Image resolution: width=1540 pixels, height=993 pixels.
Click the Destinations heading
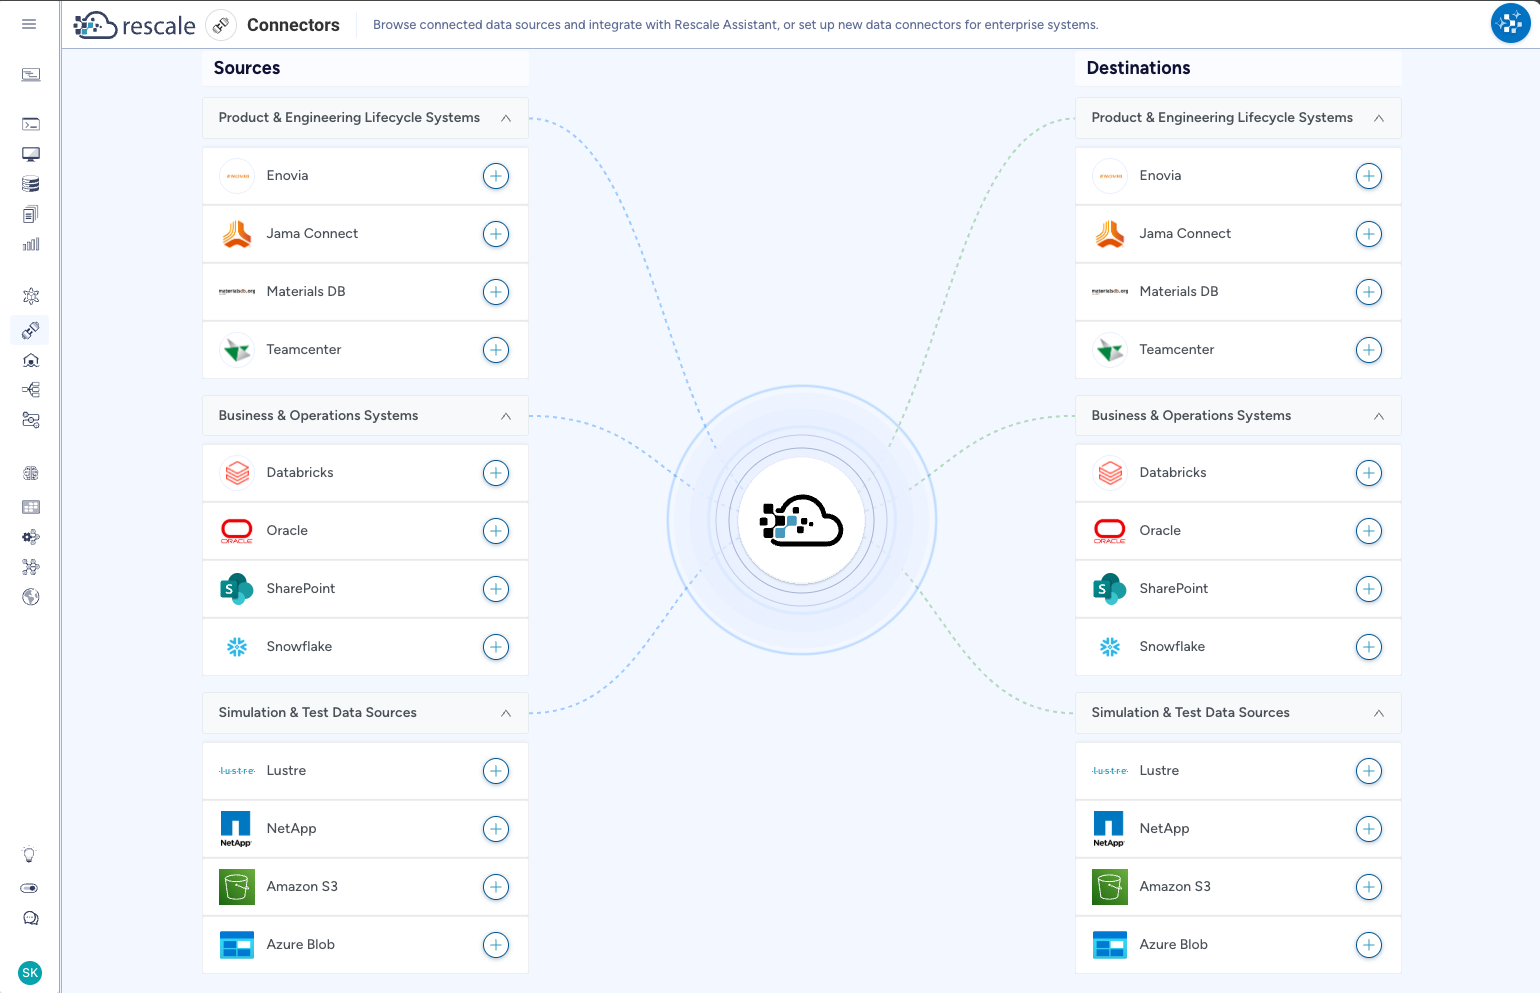coord(1138,68)
